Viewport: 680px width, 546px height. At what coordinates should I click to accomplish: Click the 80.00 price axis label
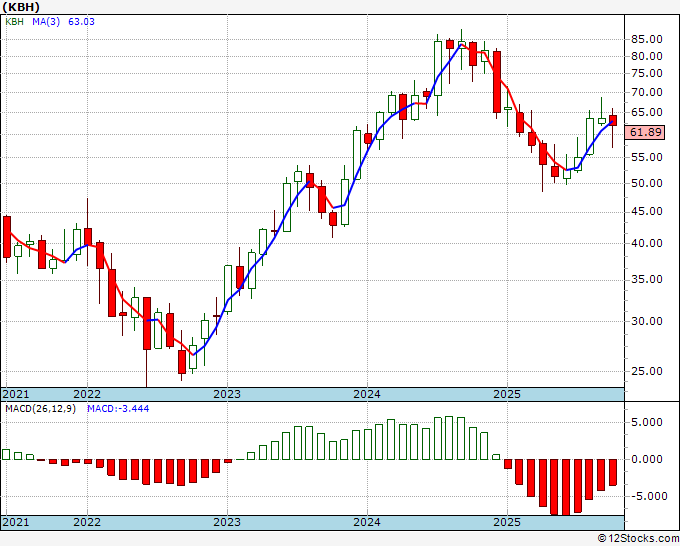[646, 56]
